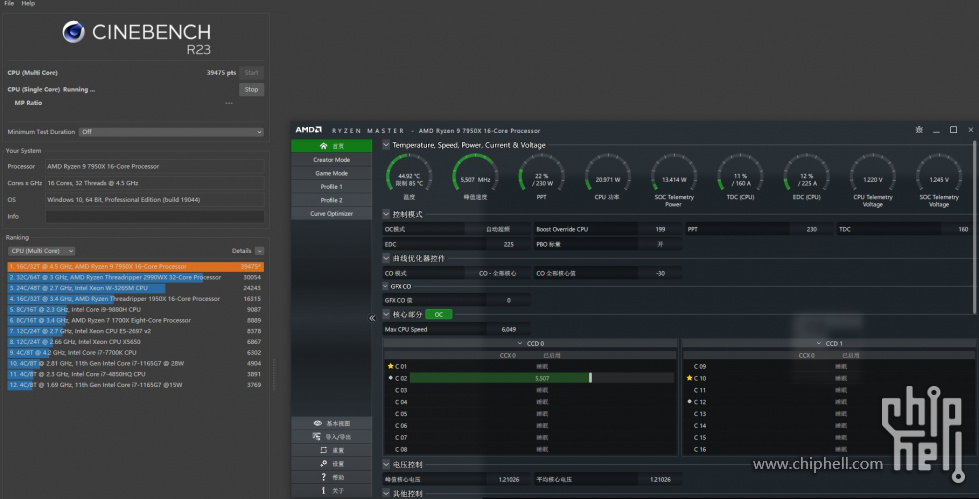Collapse the 核心部分 section chevron
This screenshot has height=499, width=979.
point(386,314)
